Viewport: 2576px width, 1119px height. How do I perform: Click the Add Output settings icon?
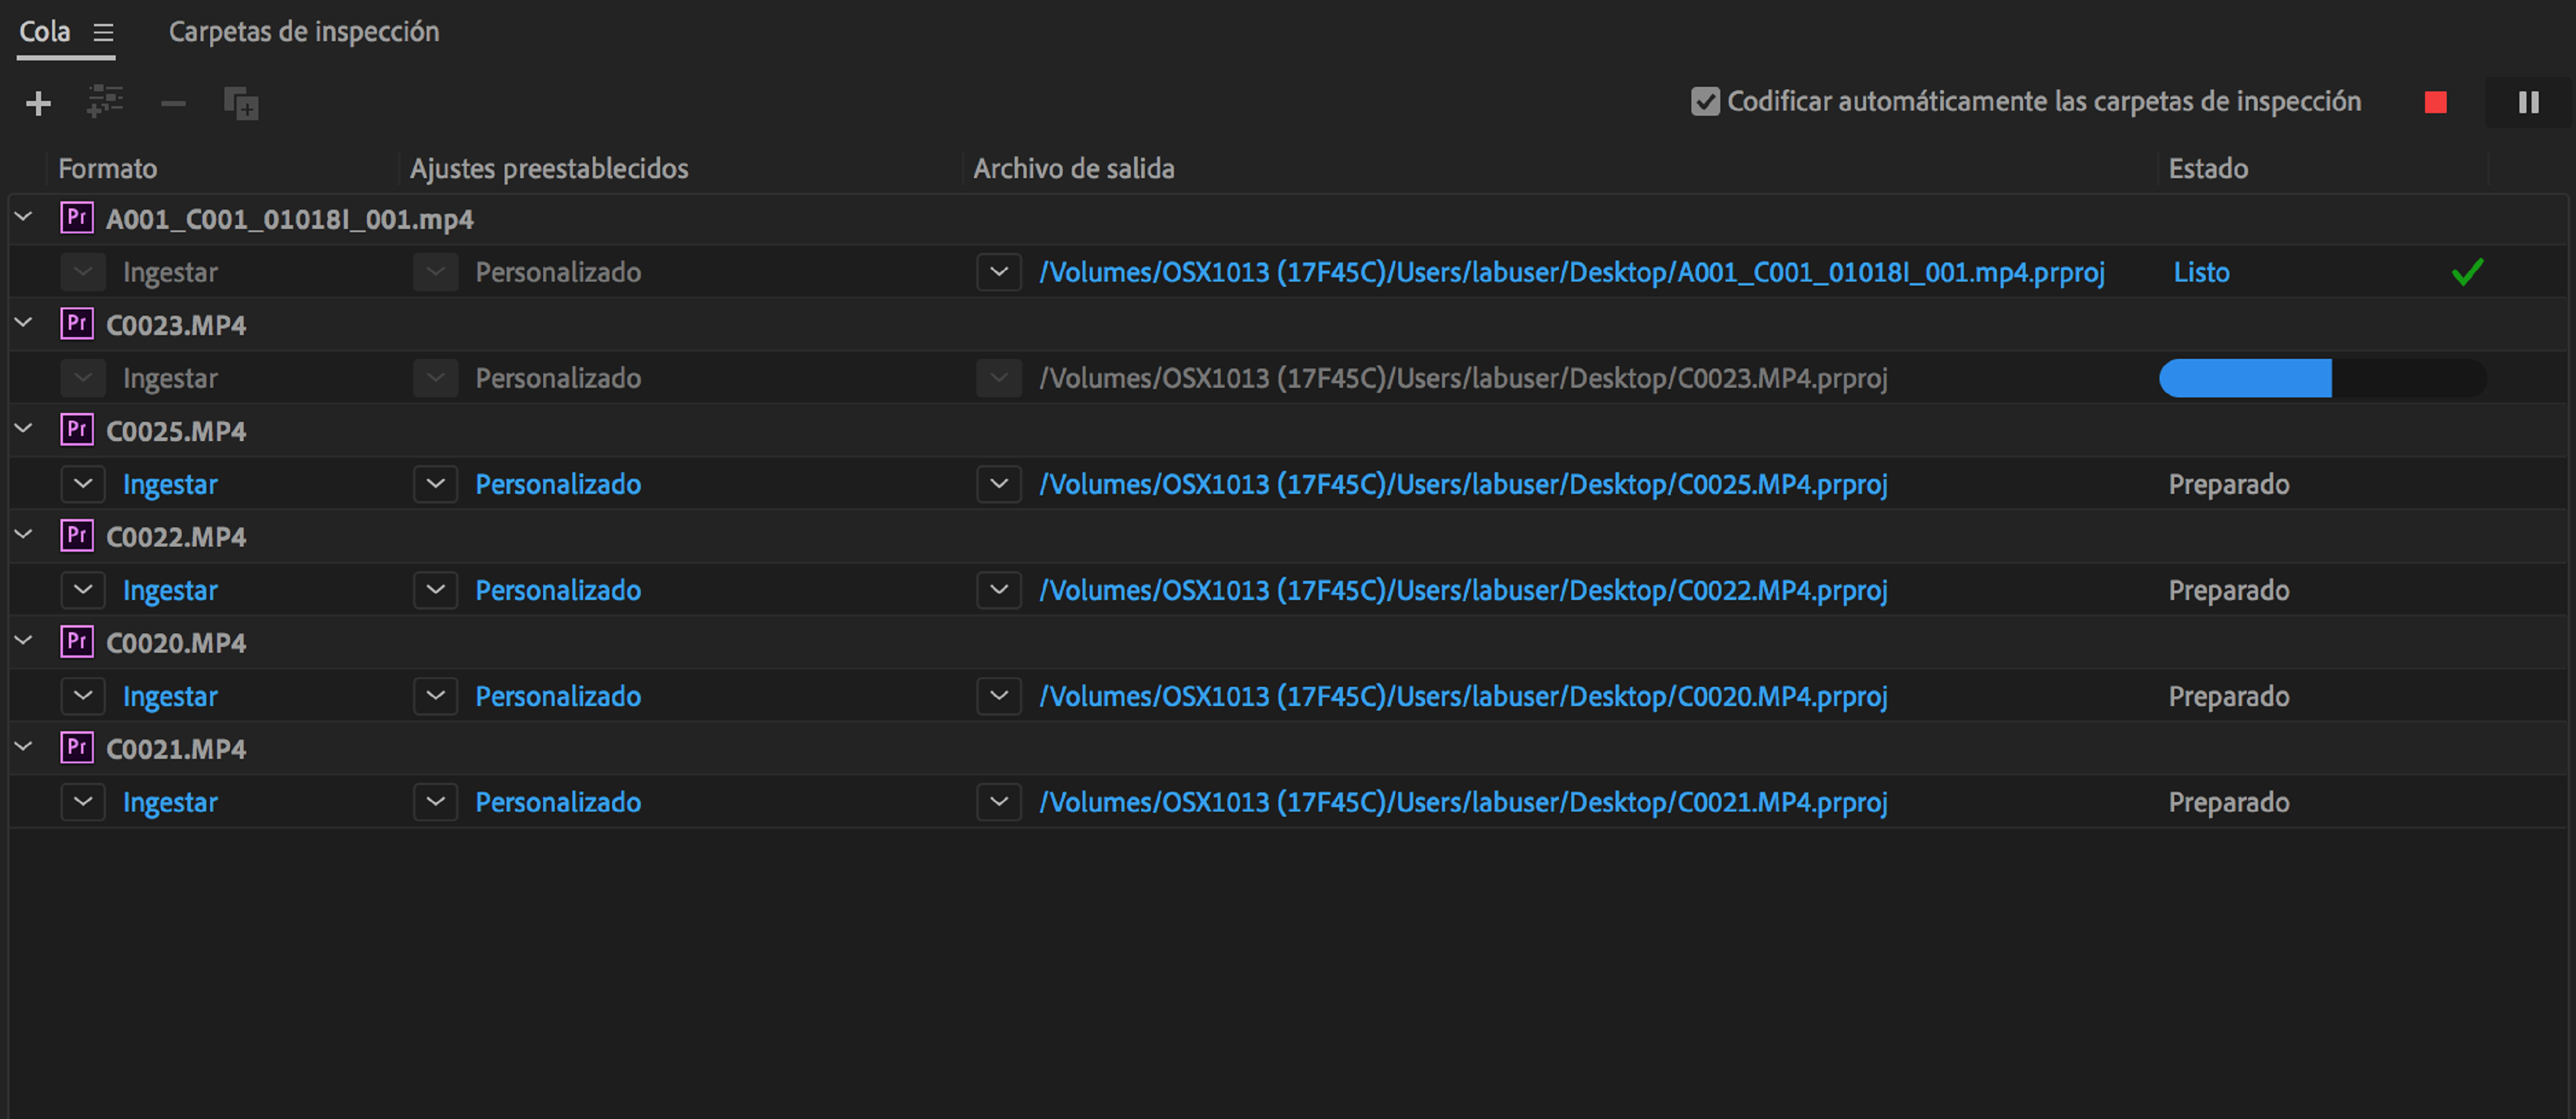click(x=105, y=102)
